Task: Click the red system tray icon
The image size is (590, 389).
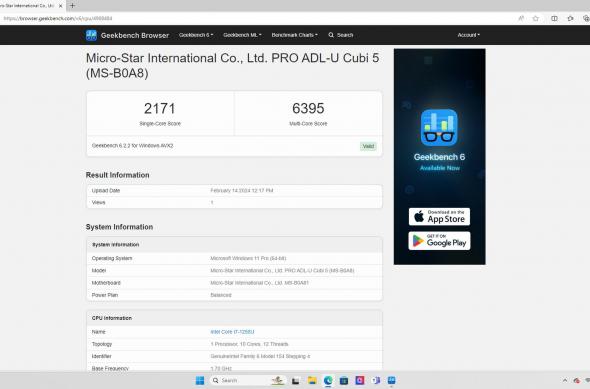Action: click(x=576, y=380)
